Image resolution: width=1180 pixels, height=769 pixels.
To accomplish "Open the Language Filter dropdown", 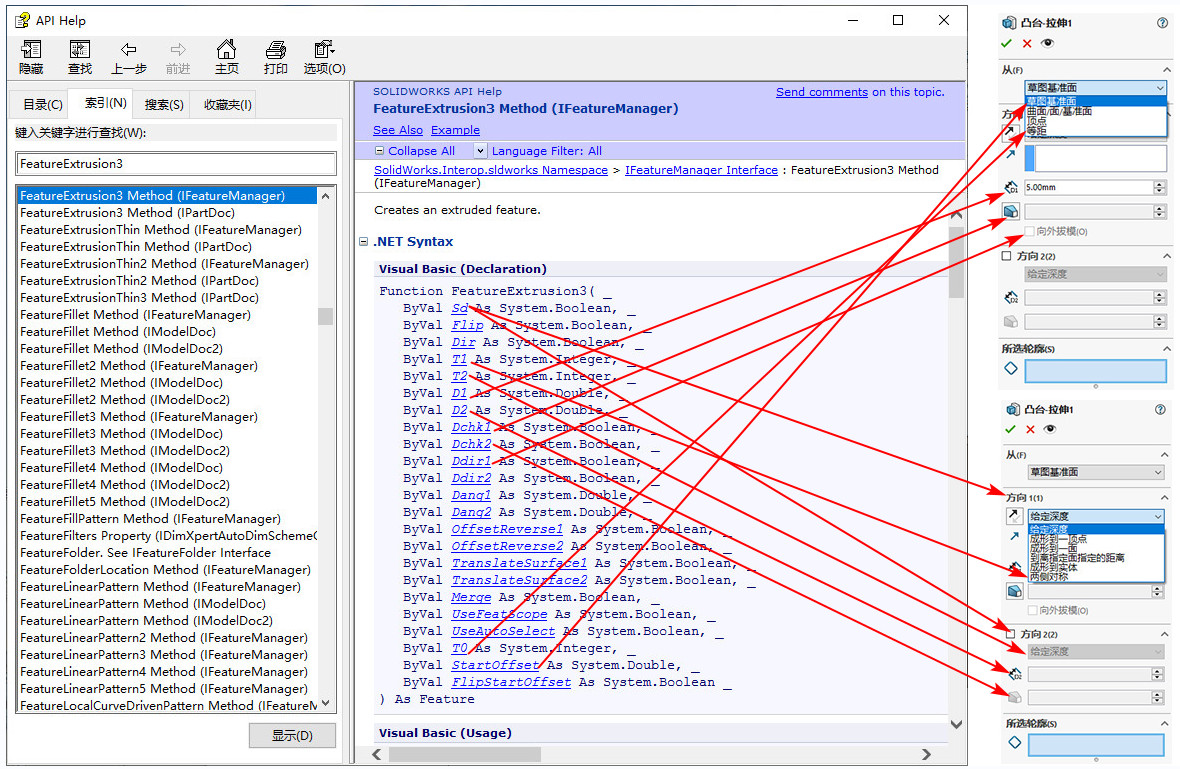I will pyautogui.click(x=480, y=150).
